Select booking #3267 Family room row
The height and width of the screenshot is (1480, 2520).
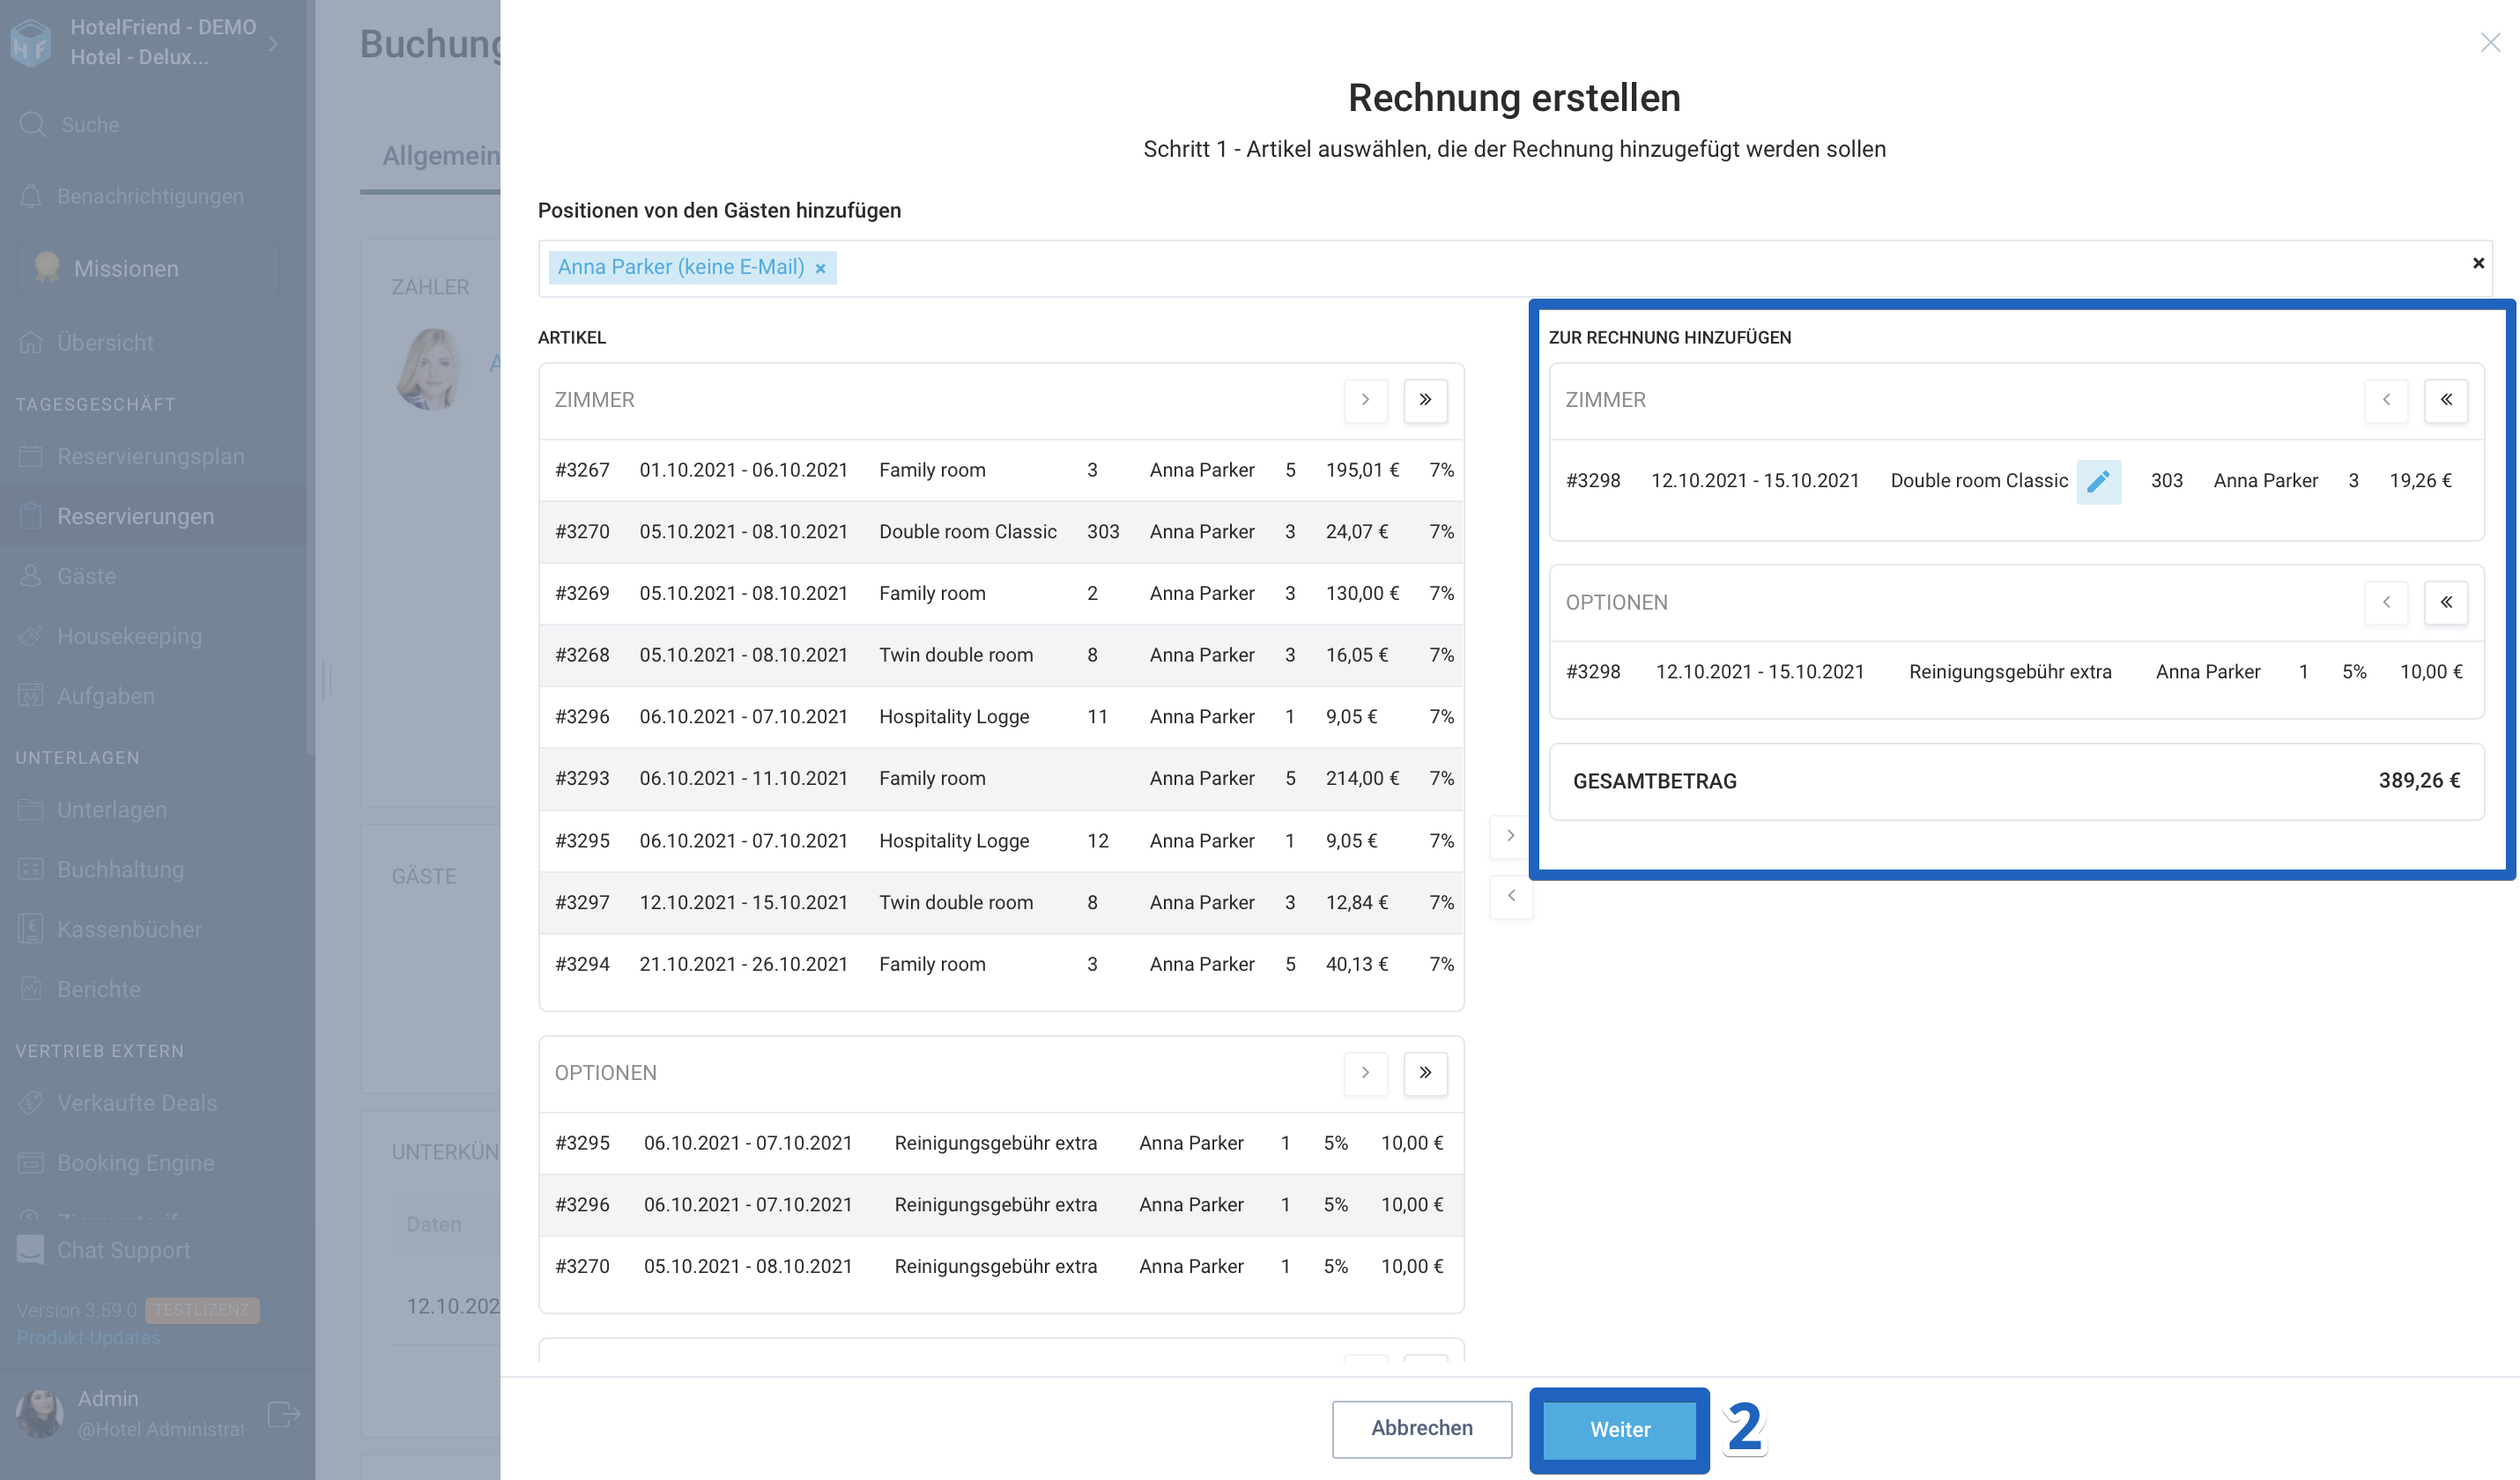pos(1000,470)
